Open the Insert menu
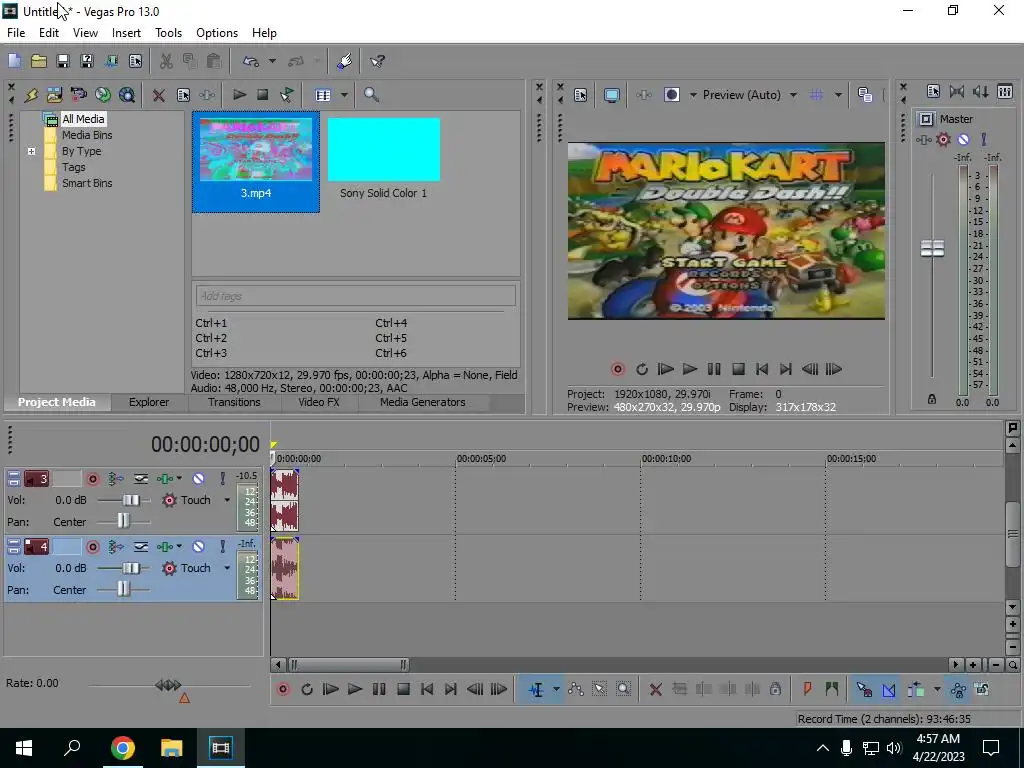The width and height of the screenshot is (1024, 768). [126, 33]
